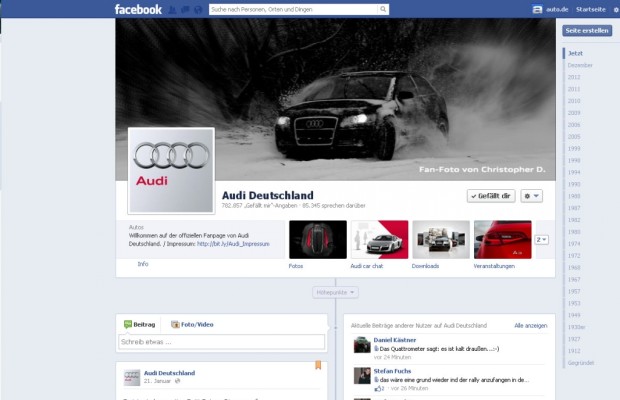
Task: Jump to 1912 in timeline
Action: pos(574,351)
